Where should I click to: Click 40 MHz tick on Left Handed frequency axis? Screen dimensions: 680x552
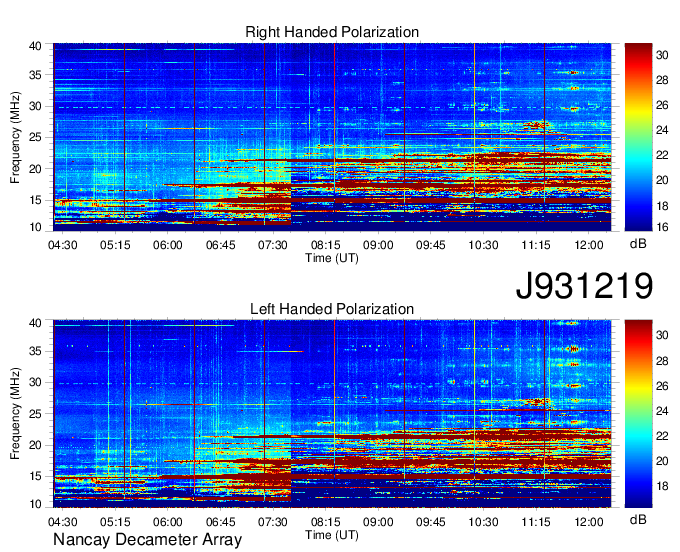pyautogui.click(x=35, y=323)
